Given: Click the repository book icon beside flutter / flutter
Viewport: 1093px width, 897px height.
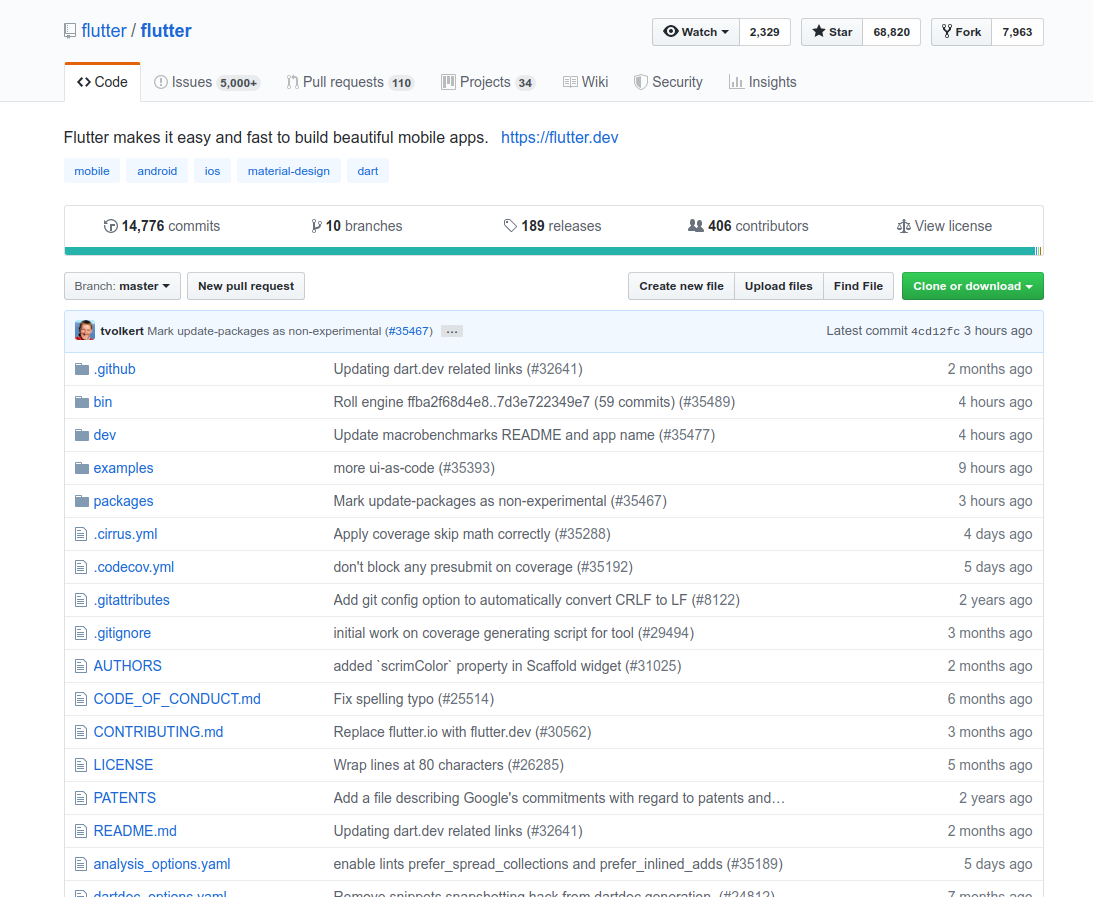Looking at the screenshot, I should click(70, 31).
